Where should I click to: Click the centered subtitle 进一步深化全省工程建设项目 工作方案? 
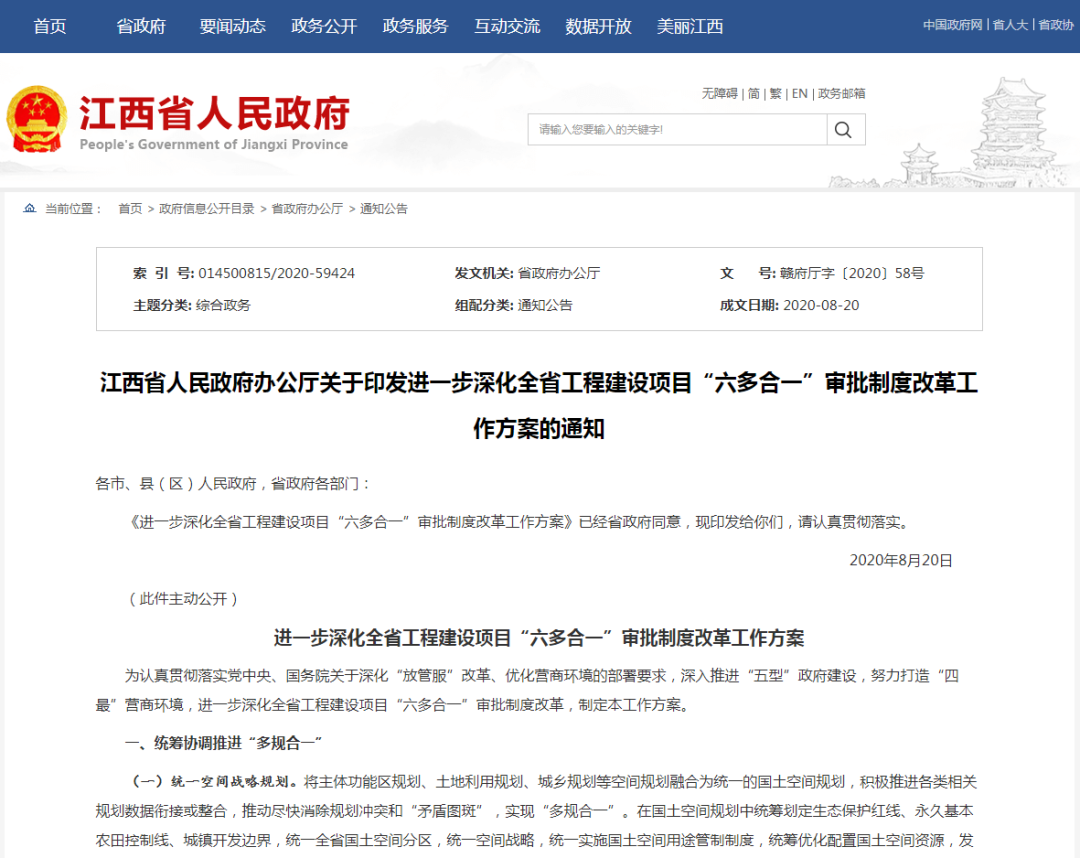pos(539,638)
